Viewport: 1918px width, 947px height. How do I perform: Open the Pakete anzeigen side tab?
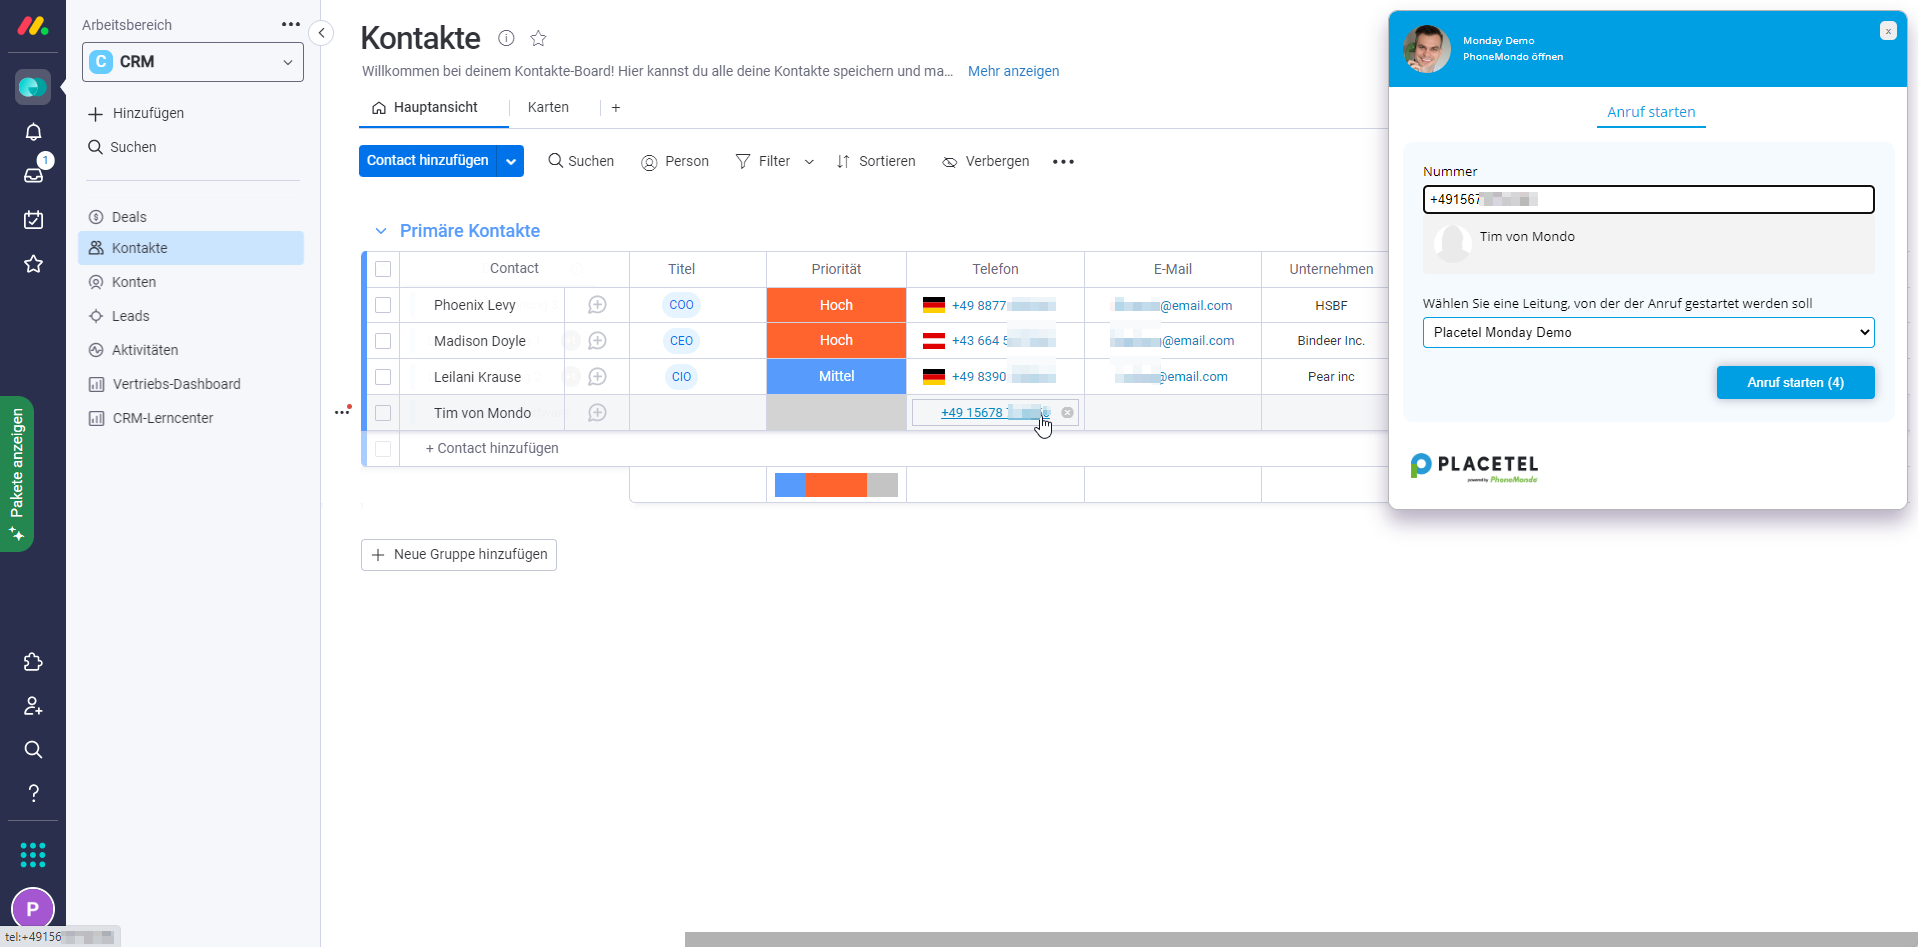tap(17, 474)
